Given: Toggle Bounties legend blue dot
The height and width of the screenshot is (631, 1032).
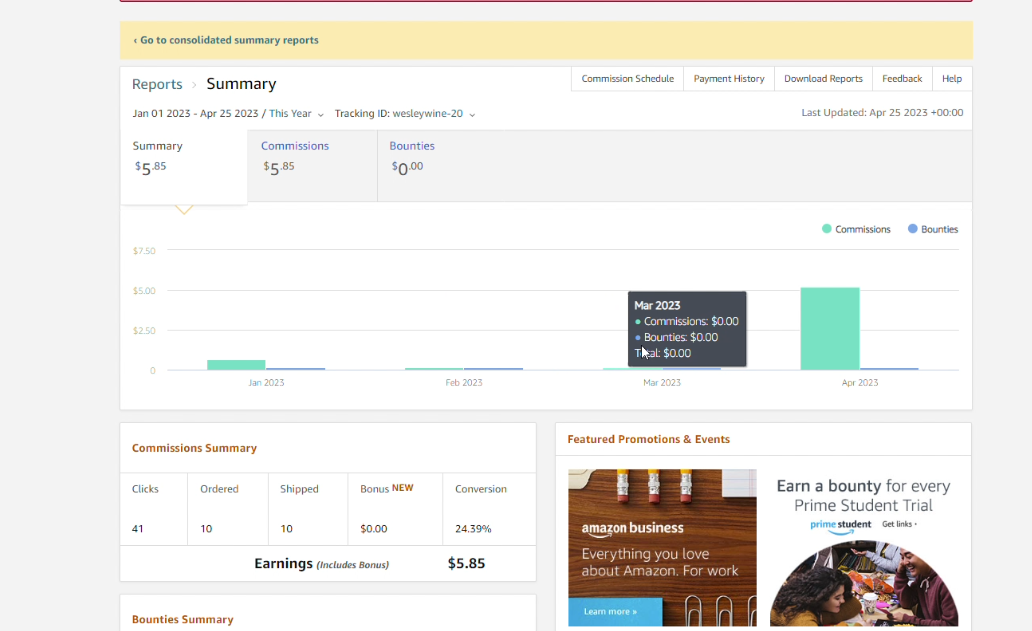Looking at the screenshot, I should tap(912, 228).
